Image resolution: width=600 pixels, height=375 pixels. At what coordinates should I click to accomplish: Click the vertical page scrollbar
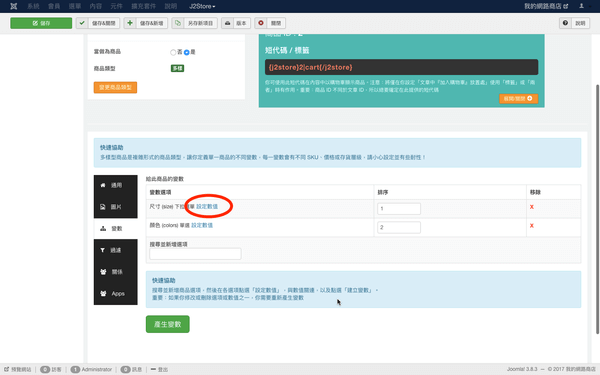597,209
